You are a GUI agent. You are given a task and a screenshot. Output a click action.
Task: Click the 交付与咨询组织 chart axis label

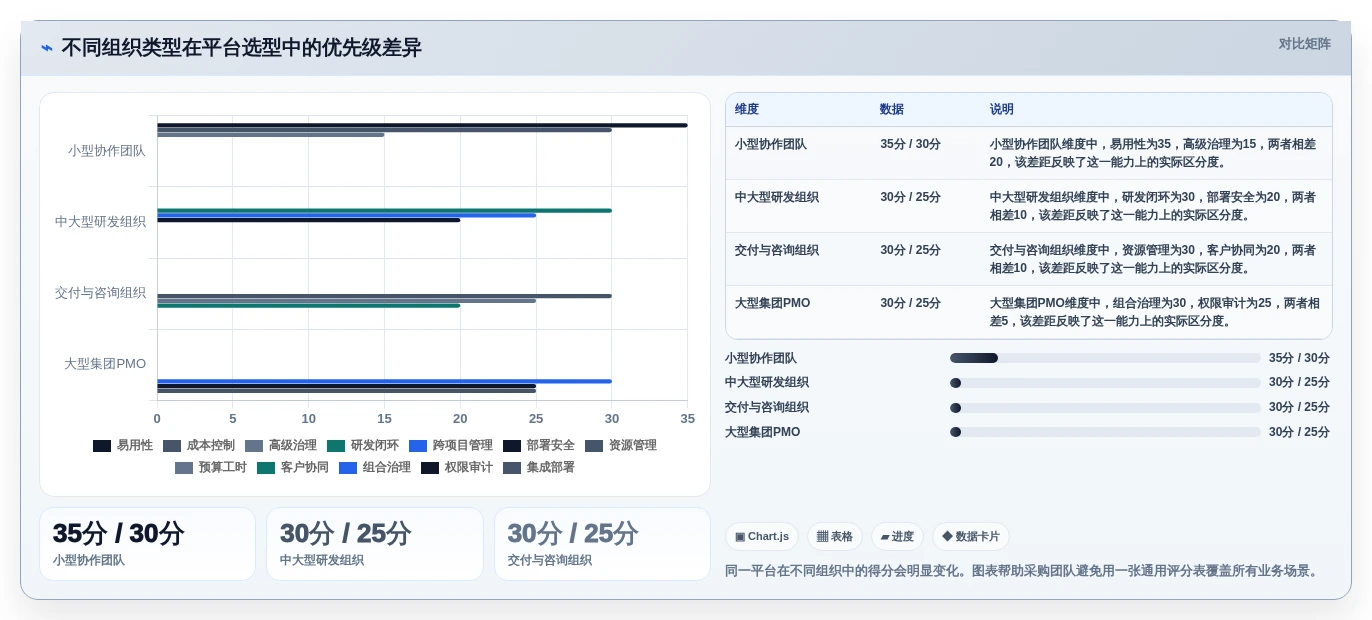pyautogui.click(x=100, y=293)
